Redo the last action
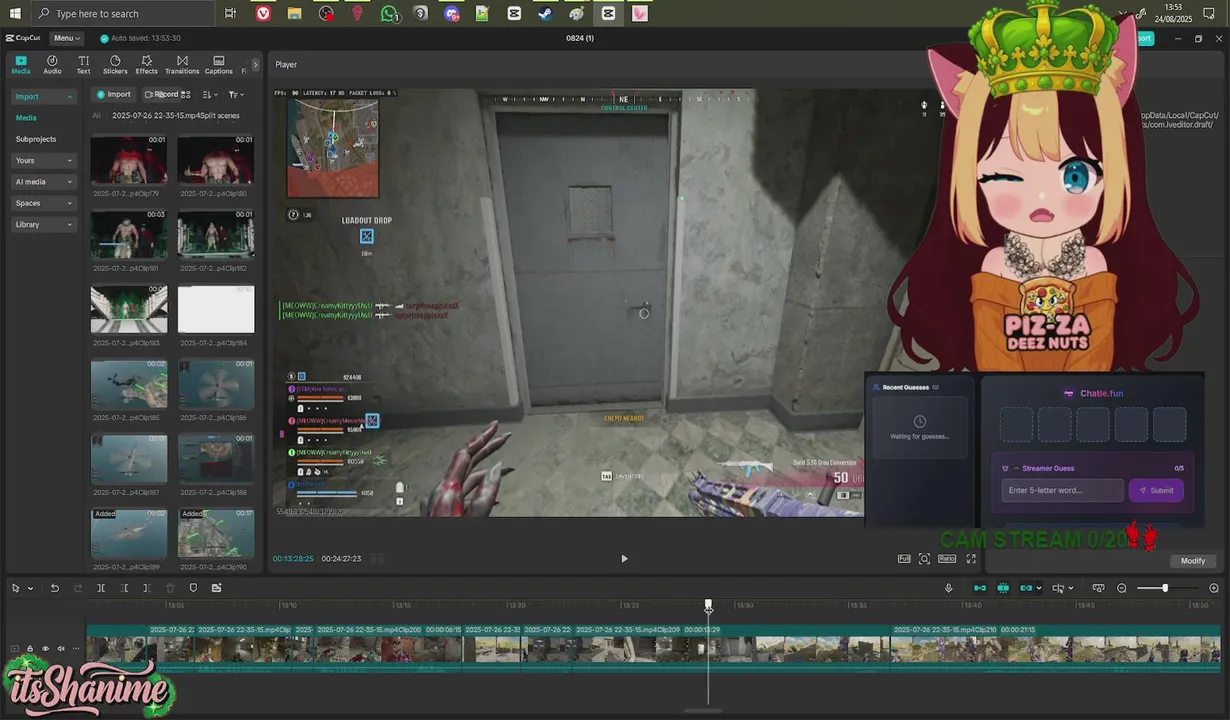The height and width of the screenshot is (720, 1230). tap(78, 588)
